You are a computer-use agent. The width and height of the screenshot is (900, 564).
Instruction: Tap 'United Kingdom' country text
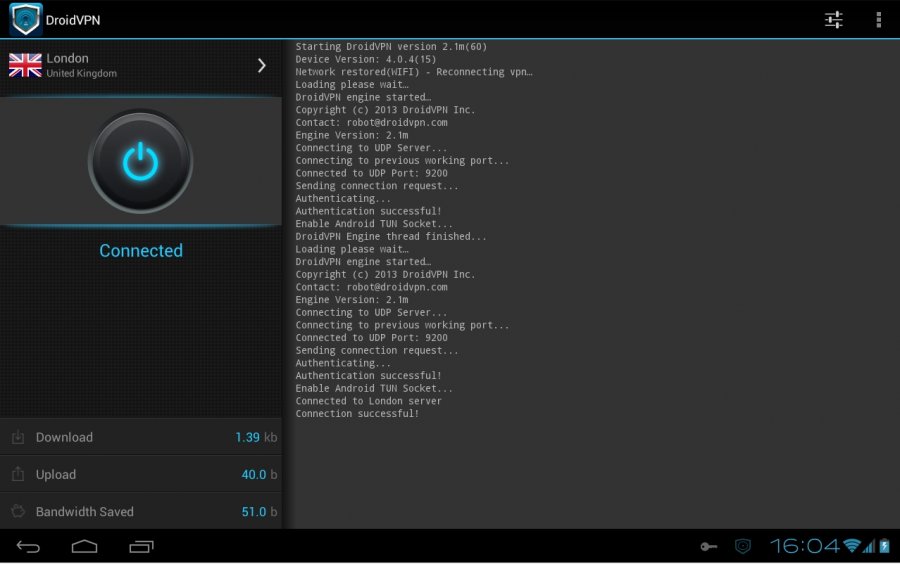point(82,73)
